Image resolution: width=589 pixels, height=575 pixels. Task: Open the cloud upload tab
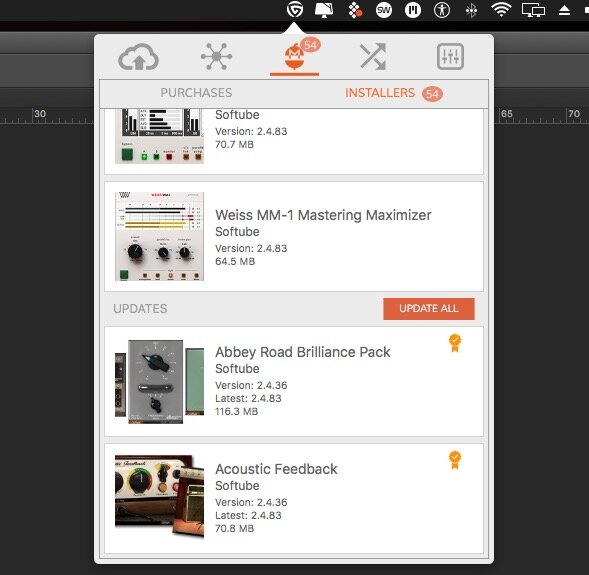(139, 57)
